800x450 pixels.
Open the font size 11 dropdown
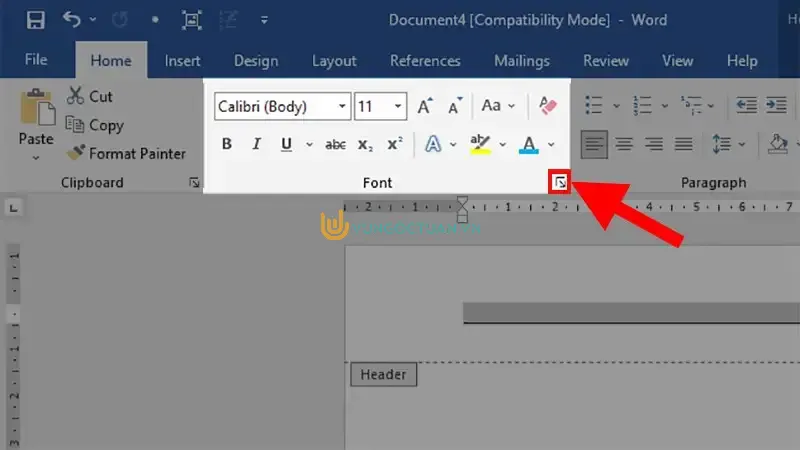[x=397, y=106]
